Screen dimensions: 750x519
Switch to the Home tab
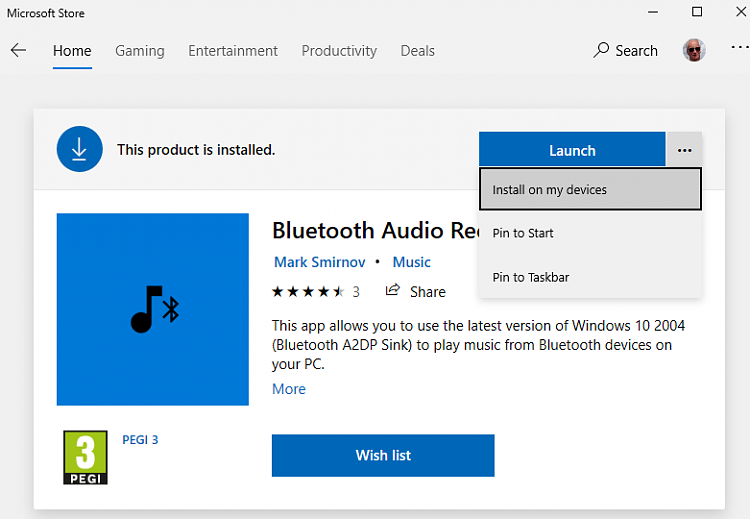72,51
